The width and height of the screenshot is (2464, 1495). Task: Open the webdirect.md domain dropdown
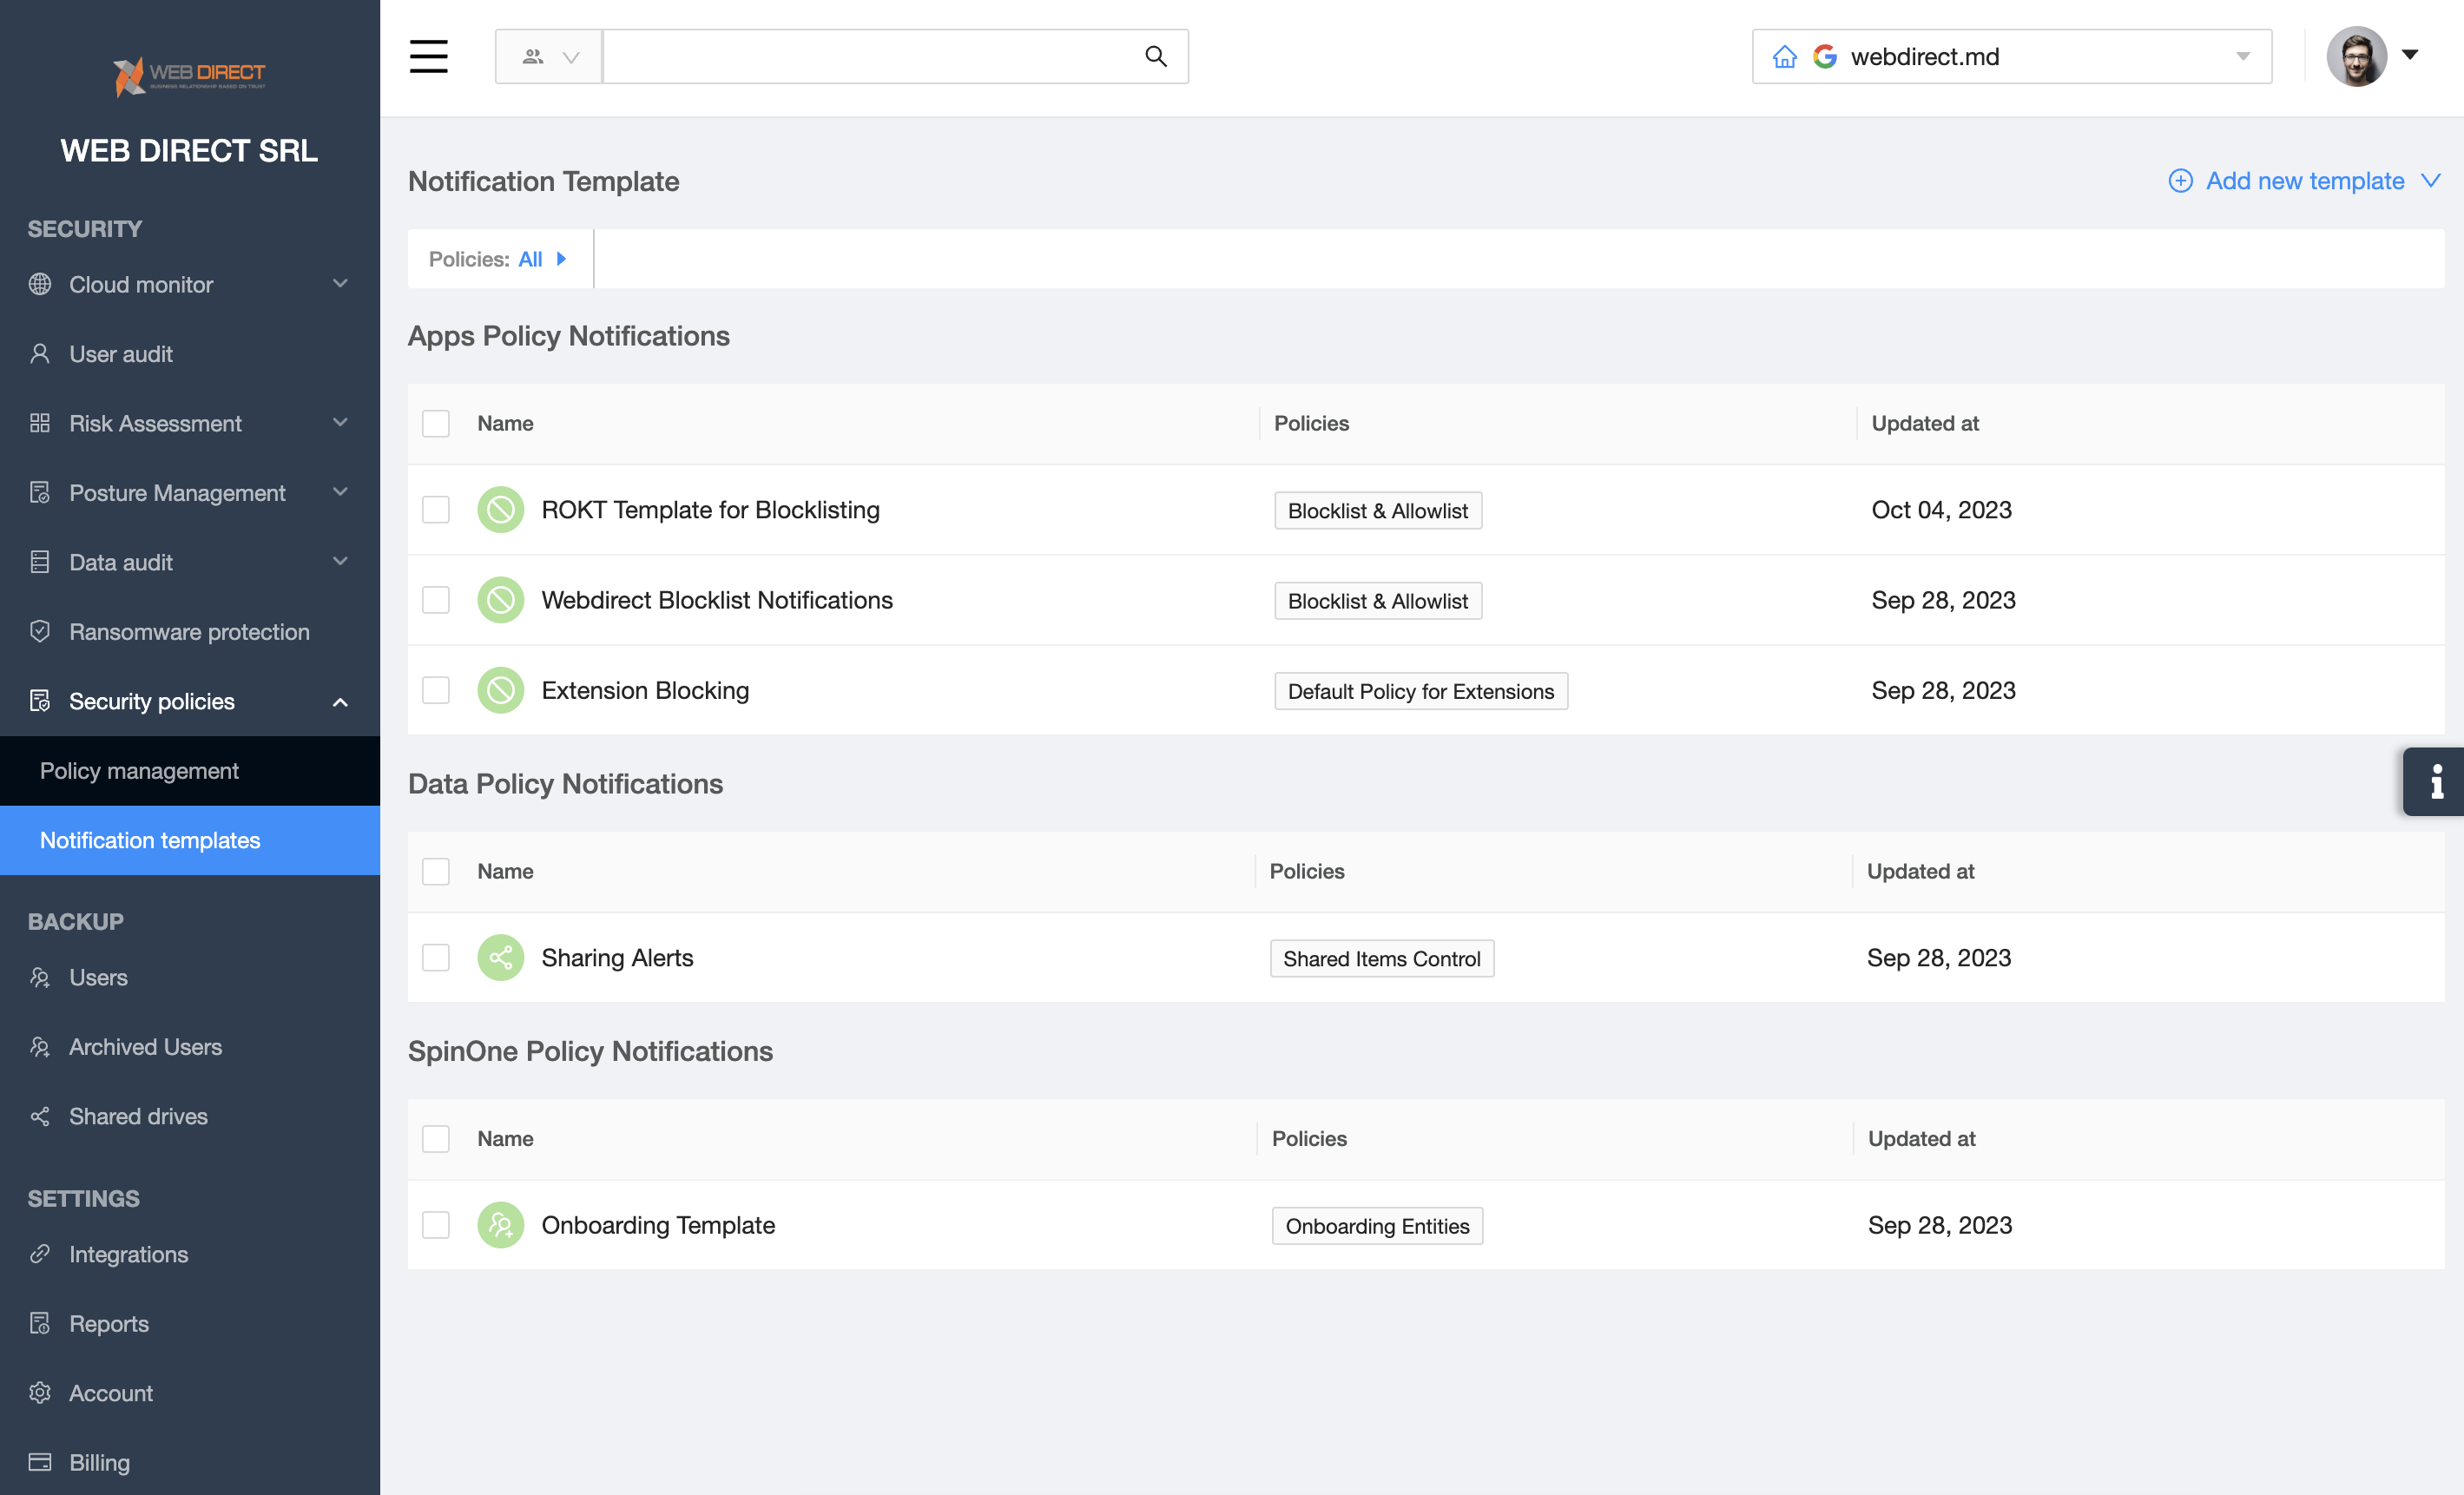coord(2242,57)
